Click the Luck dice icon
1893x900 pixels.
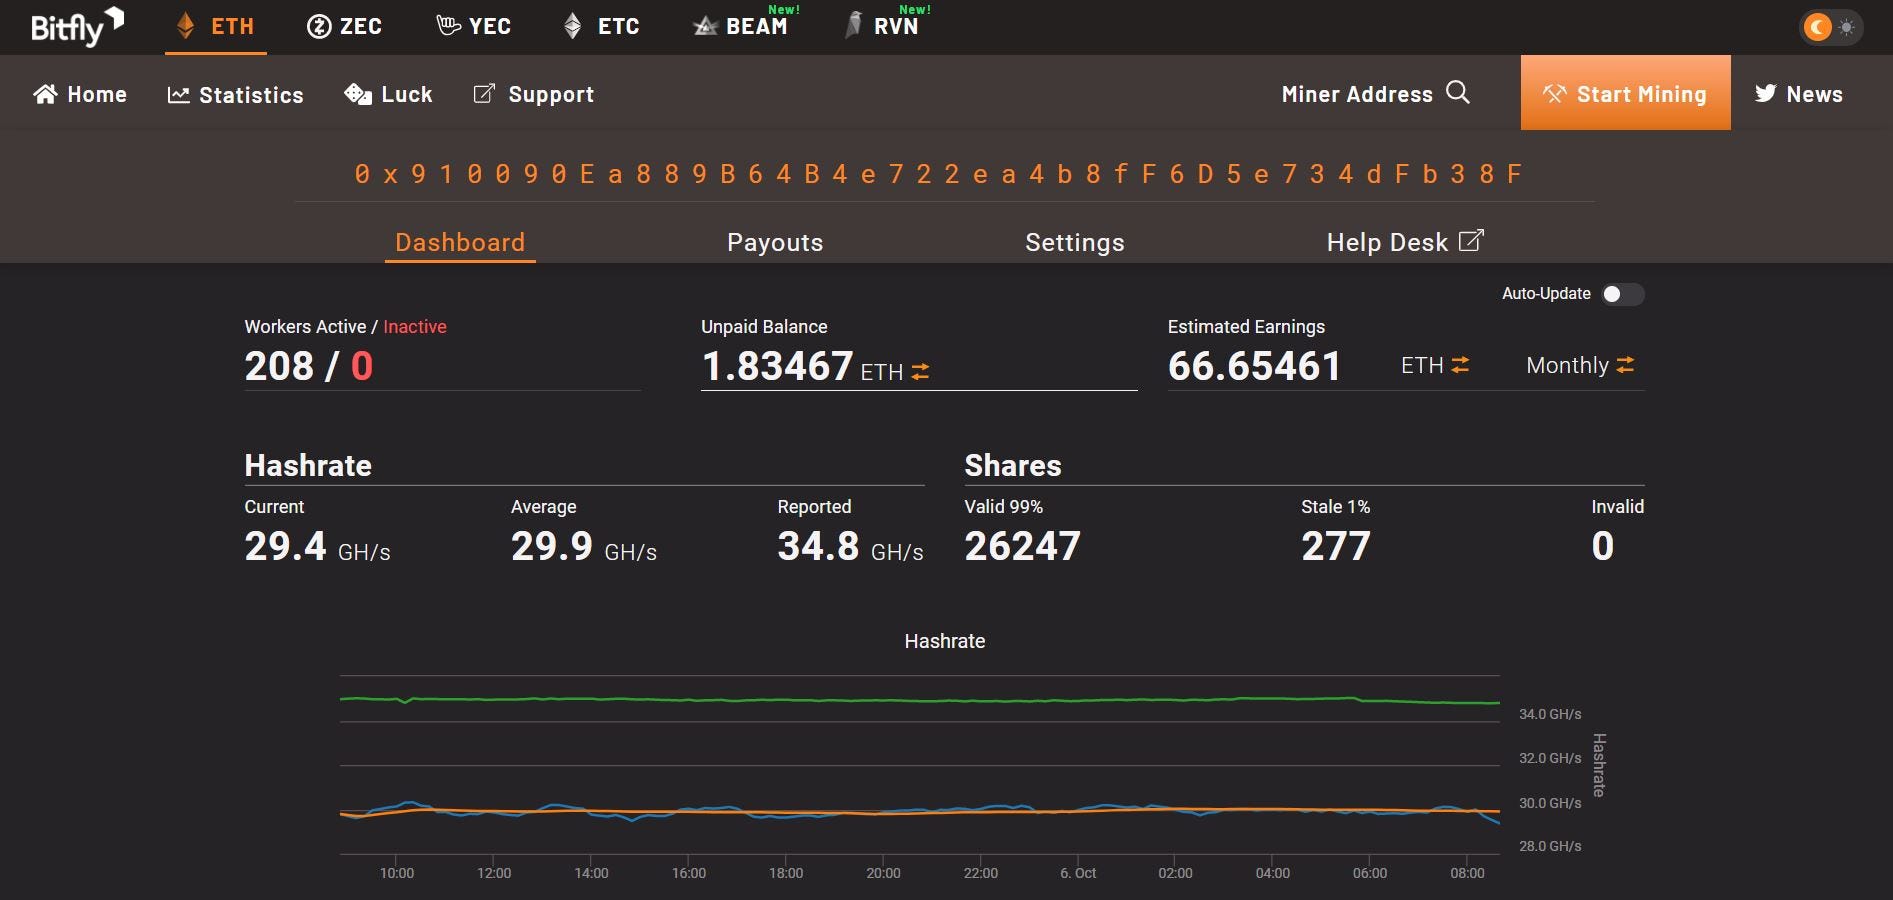click(358, 94)
